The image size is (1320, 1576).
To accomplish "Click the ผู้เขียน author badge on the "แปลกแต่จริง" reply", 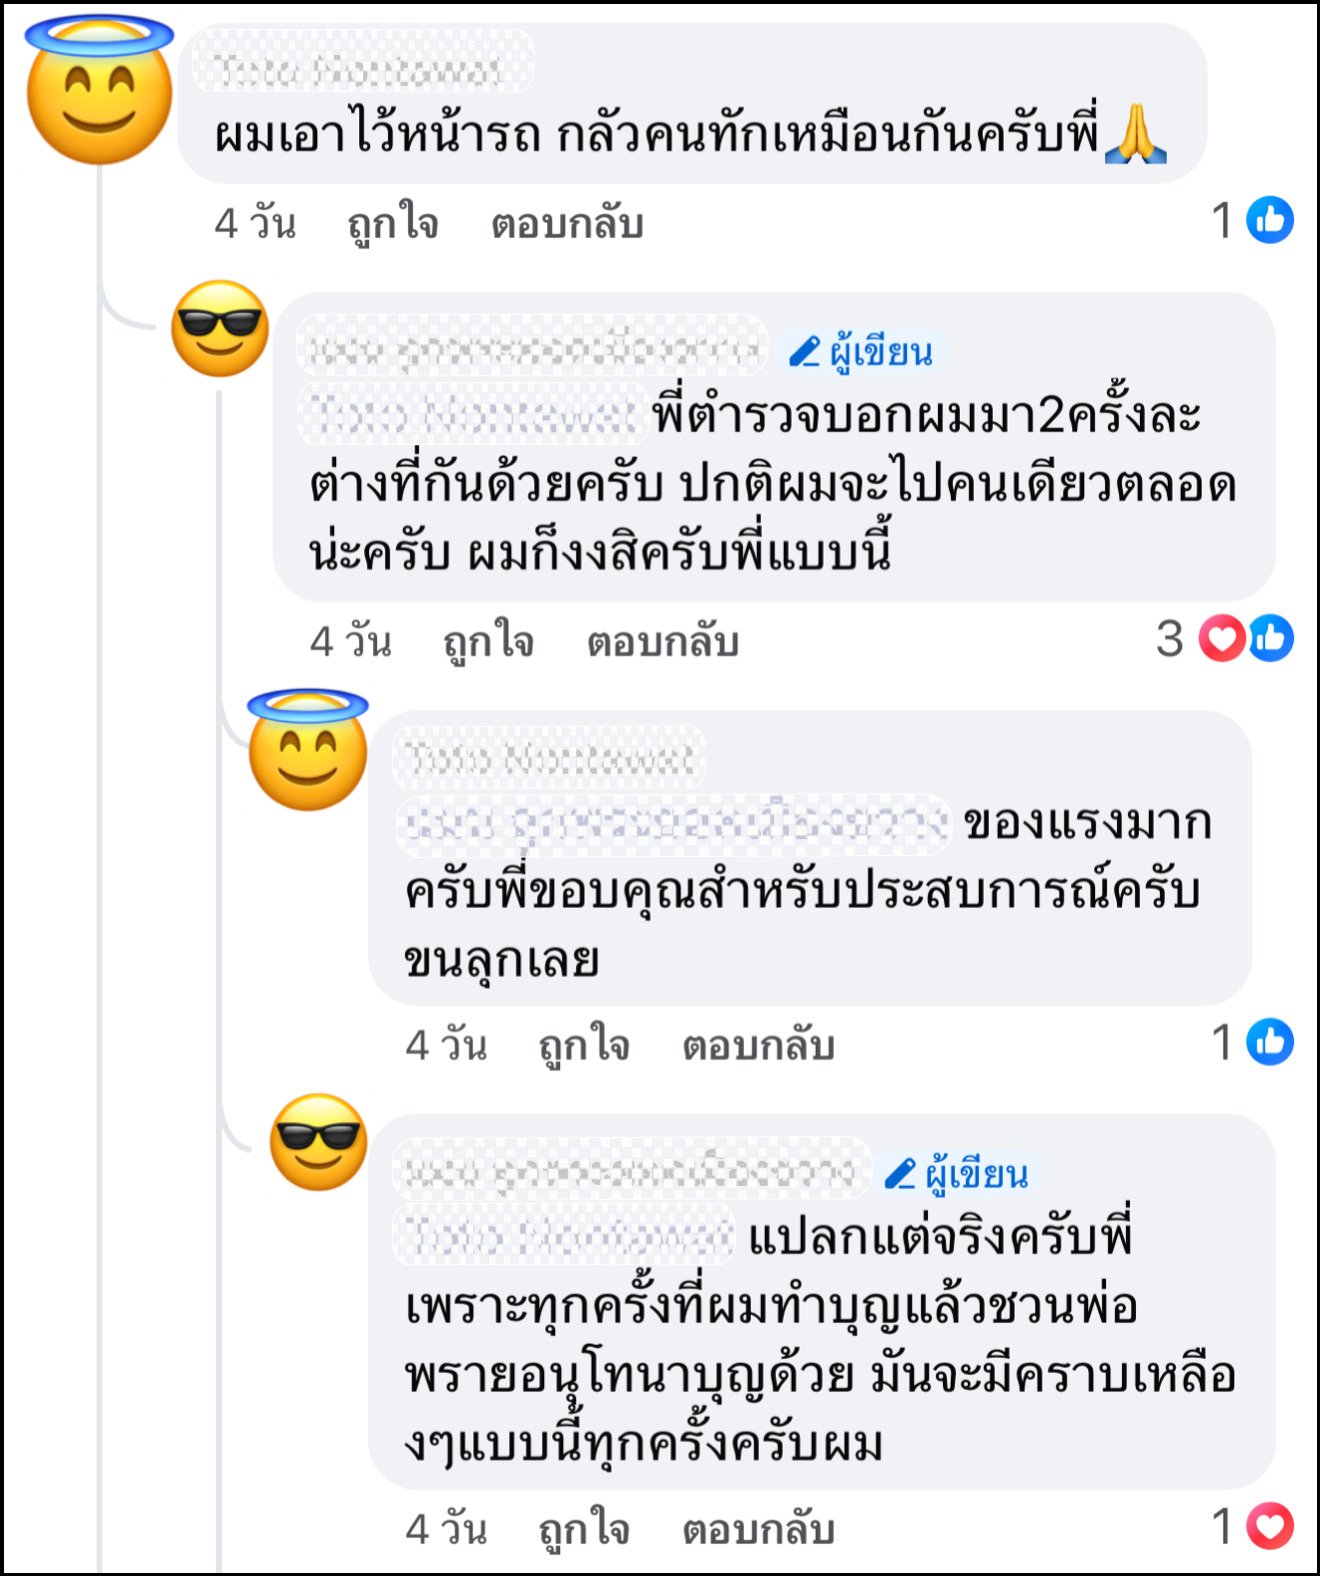I will coord(957,1174).
